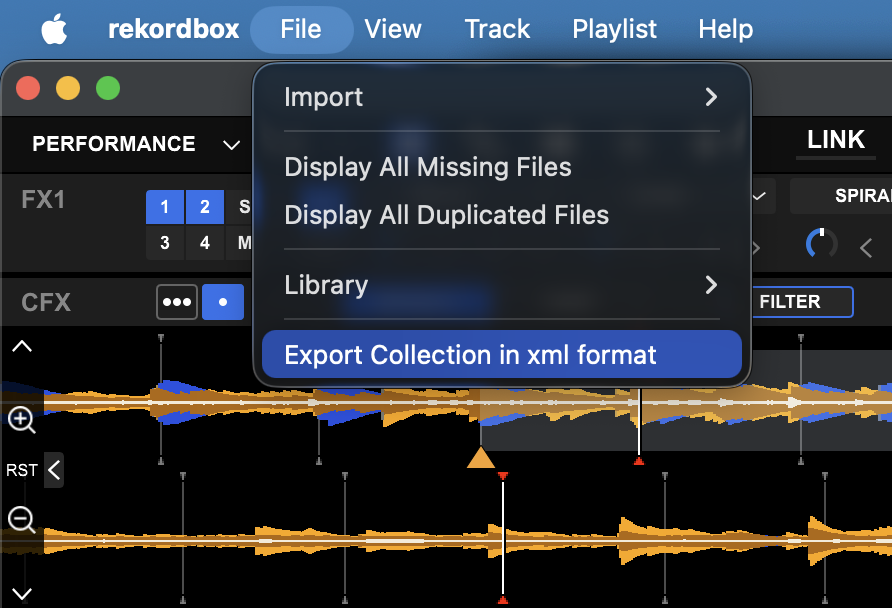Reset waveform zoom with RST
The height and width of the screenshot is (608, 892).
pyautogui.click(x=22, y=470)
